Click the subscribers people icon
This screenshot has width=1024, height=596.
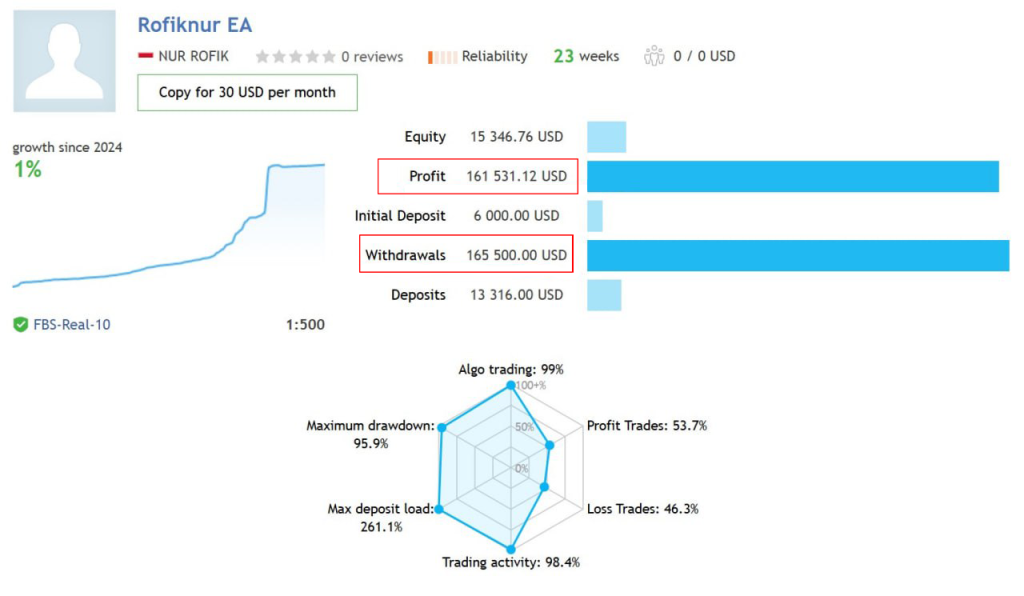pyautogui.click(x=654, y=56)
